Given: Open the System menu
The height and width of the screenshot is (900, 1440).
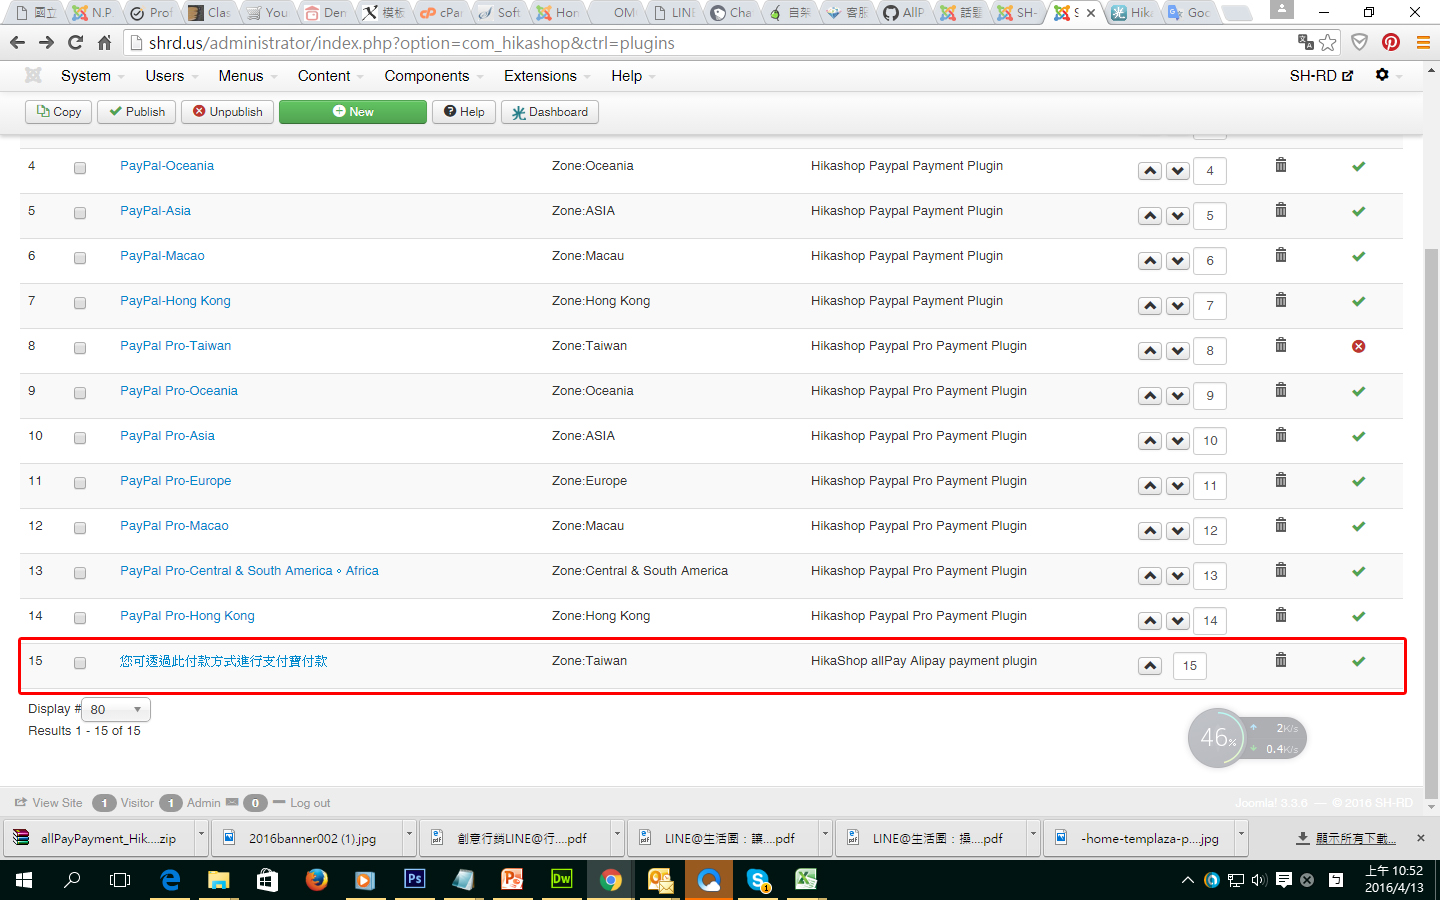Looking at the screenshot, I should click(91, 76).
